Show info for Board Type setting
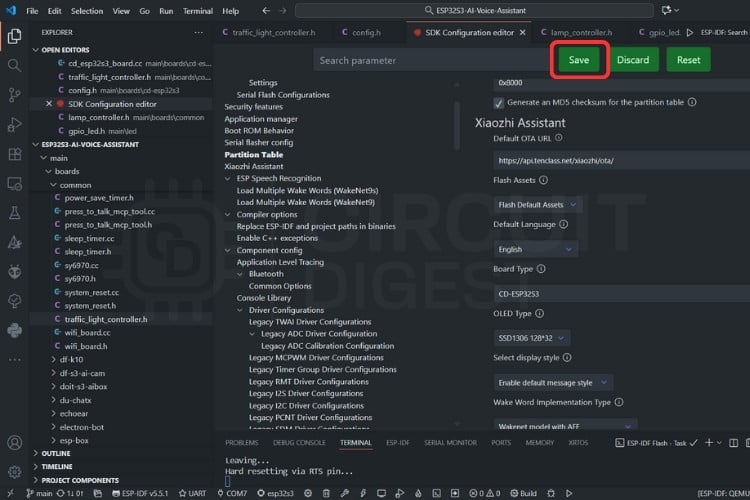The image size is (750, 500). point(541,269)
